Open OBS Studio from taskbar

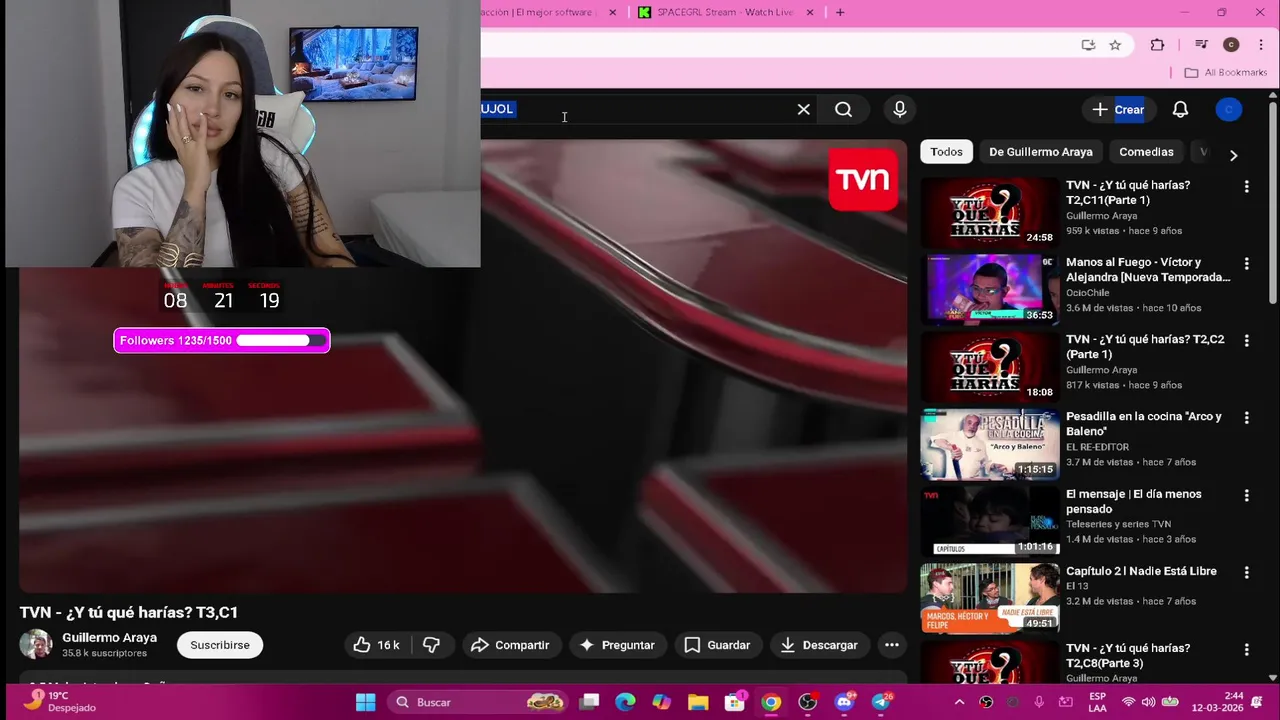807,702
